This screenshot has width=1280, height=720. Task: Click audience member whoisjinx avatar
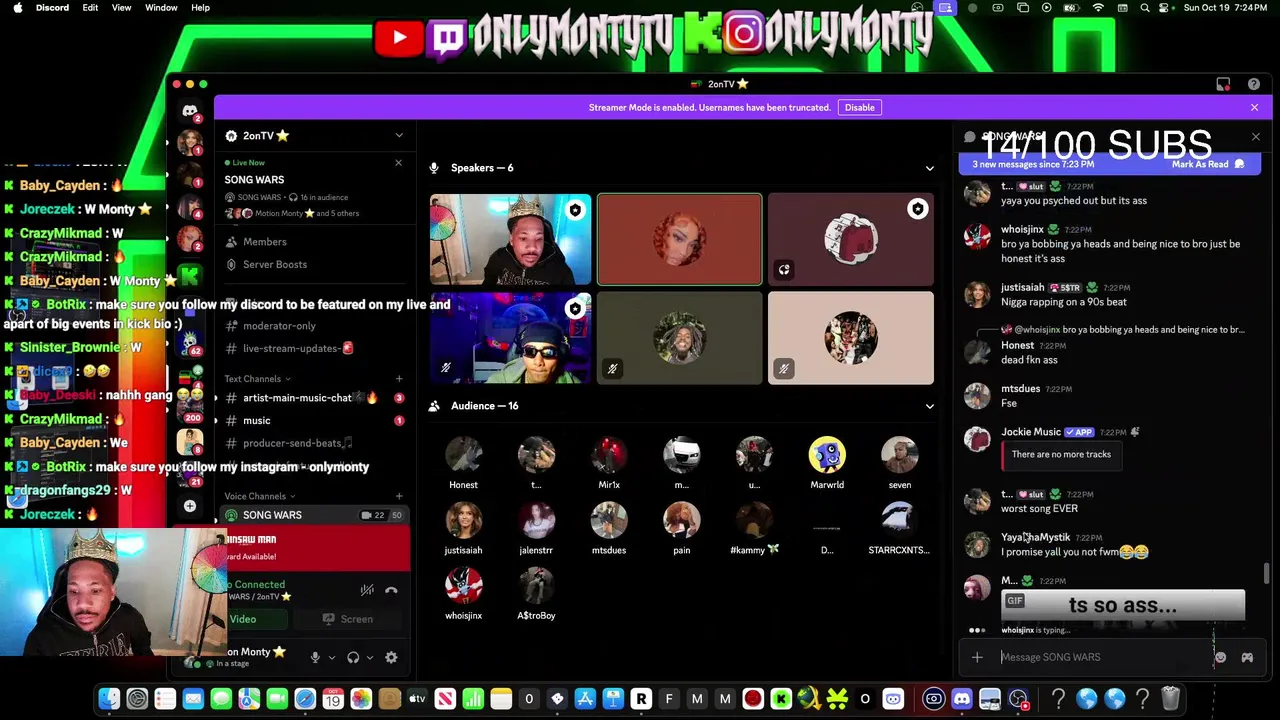pyautogui.click(x=463, y=586)
